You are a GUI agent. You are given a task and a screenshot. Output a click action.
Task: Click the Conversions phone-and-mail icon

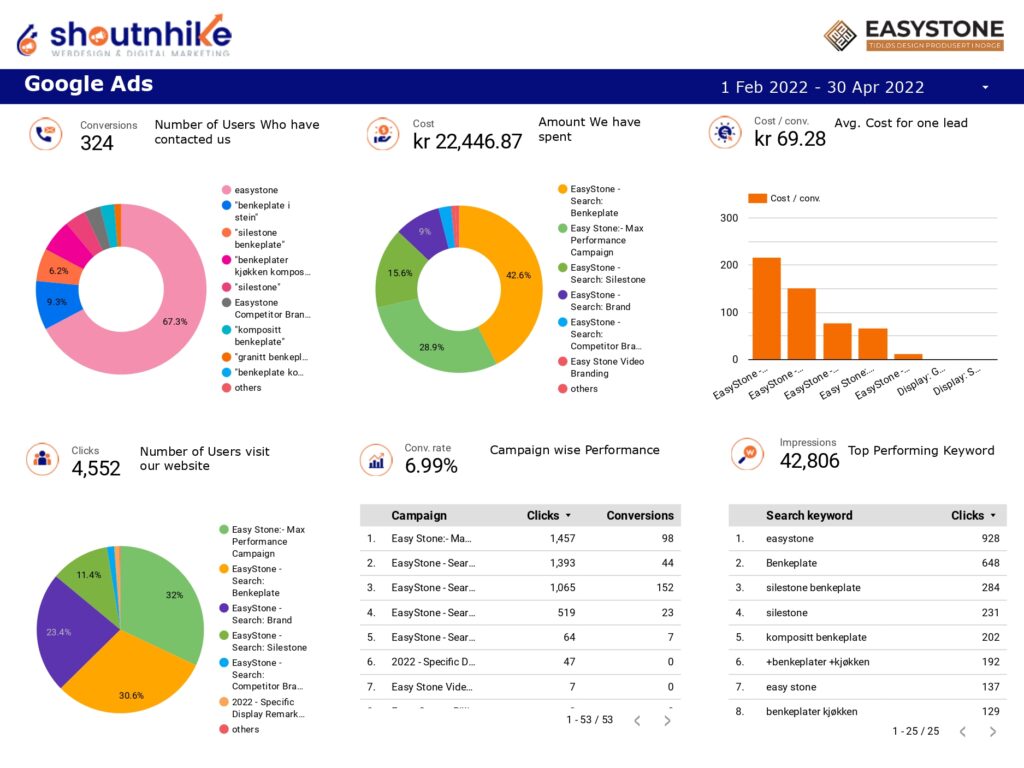click(x=45, y=134)
